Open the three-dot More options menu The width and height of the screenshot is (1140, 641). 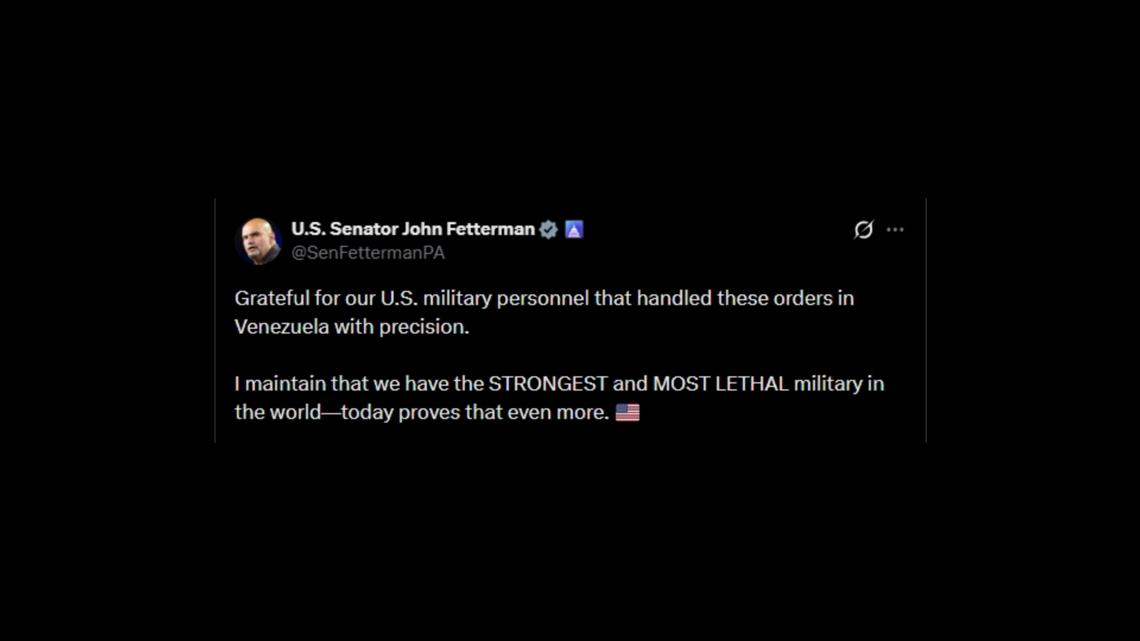tap(895, 230)
